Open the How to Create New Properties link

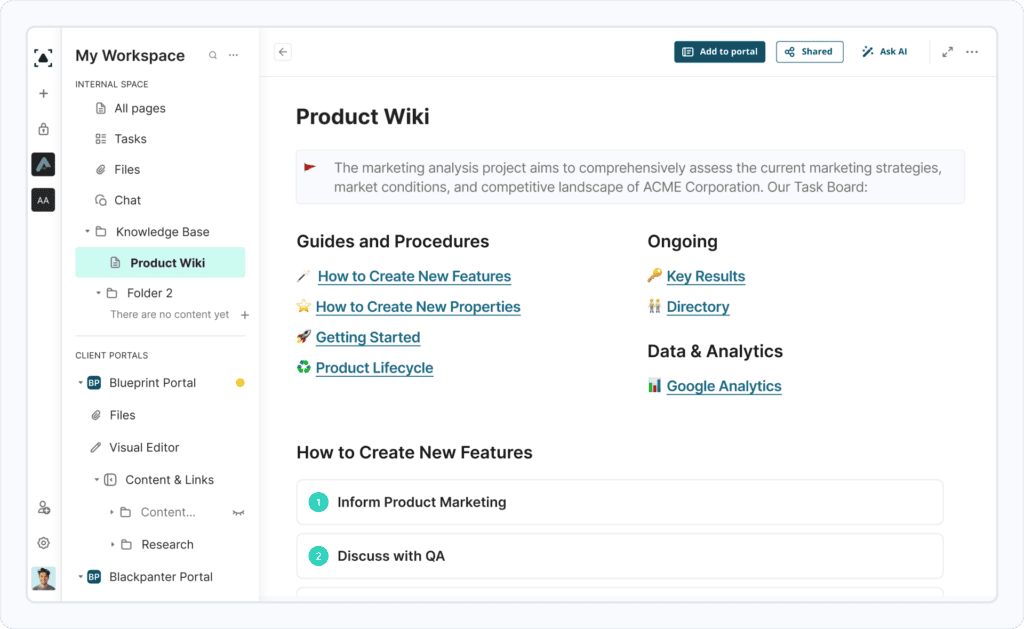418,307
